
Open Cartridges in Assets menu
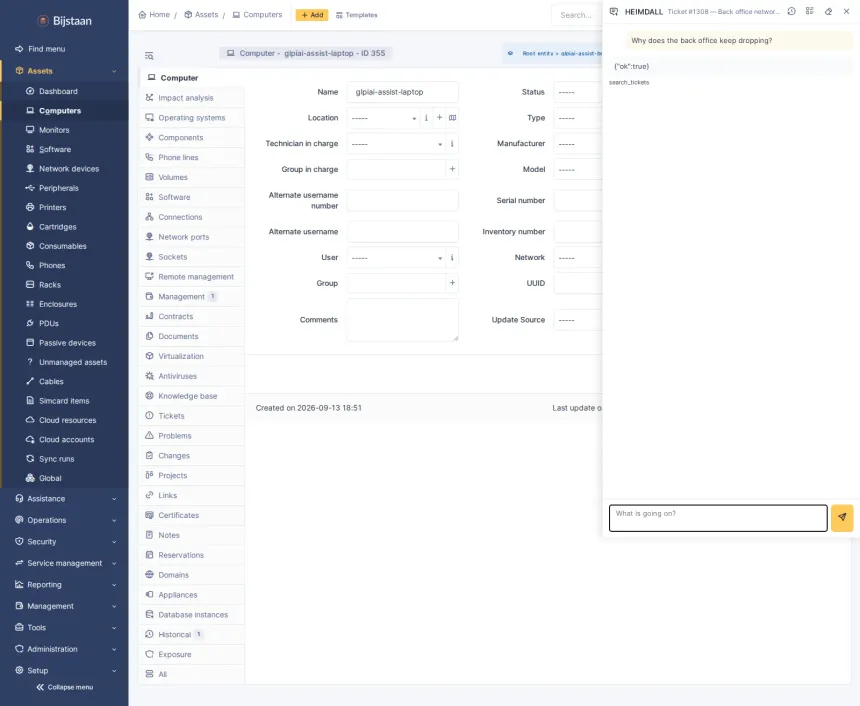[x=65, y=227]
